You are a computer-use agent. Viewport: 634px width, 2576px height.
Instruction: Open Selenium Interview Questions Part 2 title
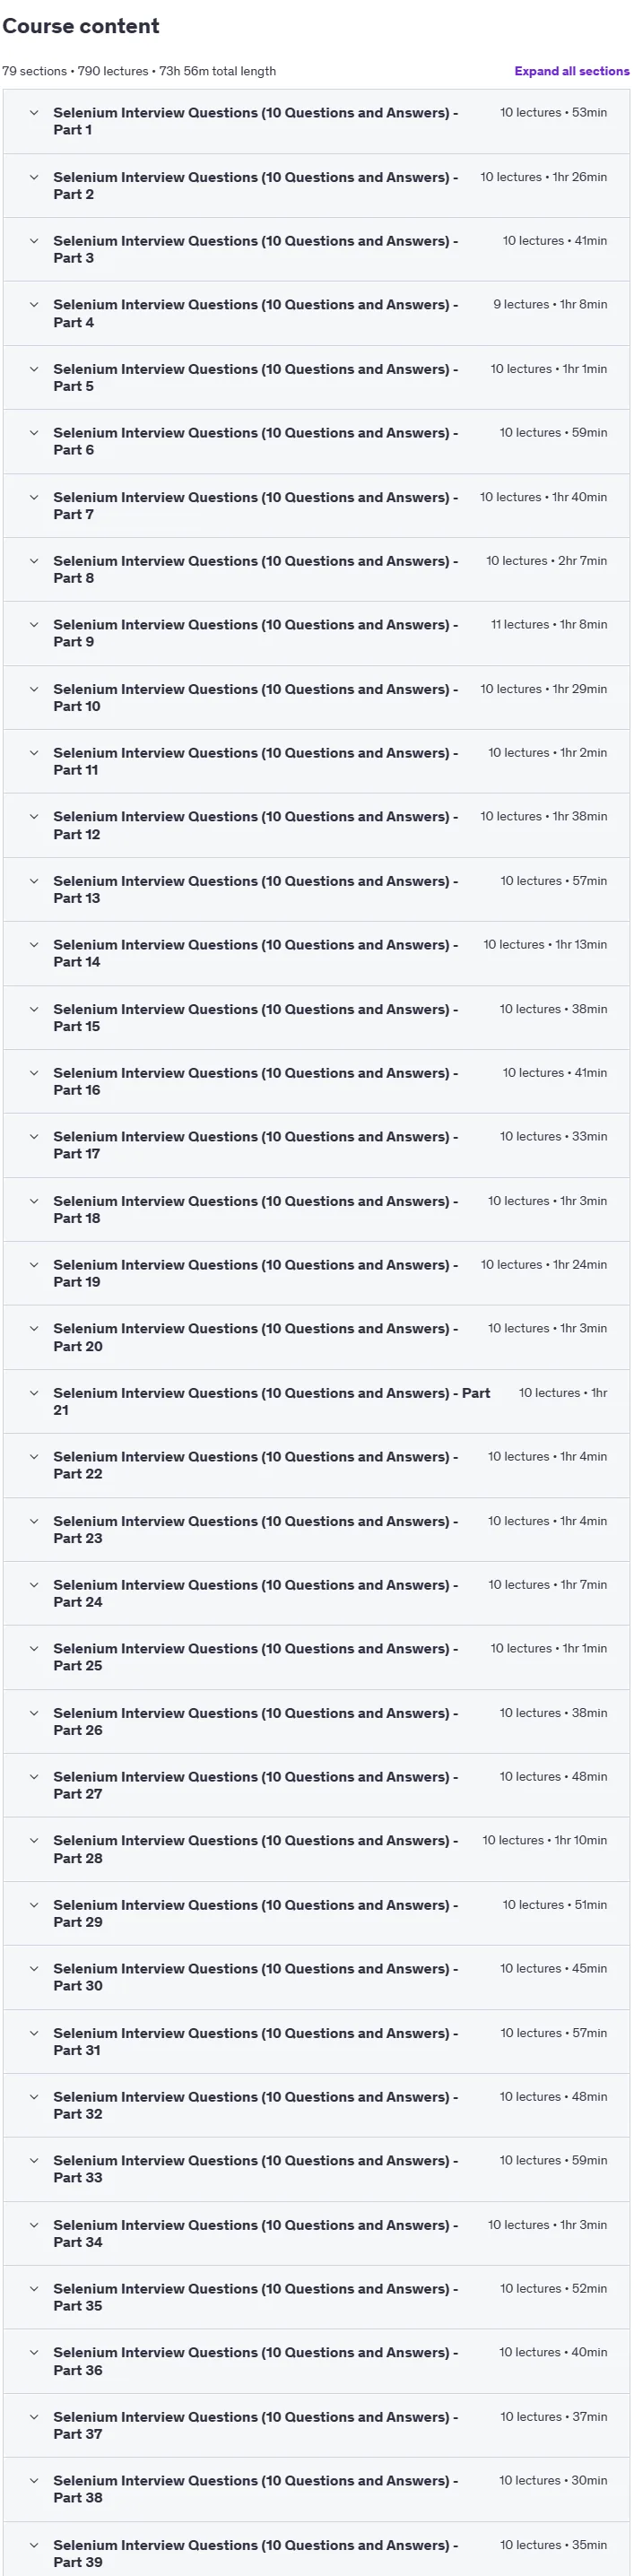coord(256,186)
